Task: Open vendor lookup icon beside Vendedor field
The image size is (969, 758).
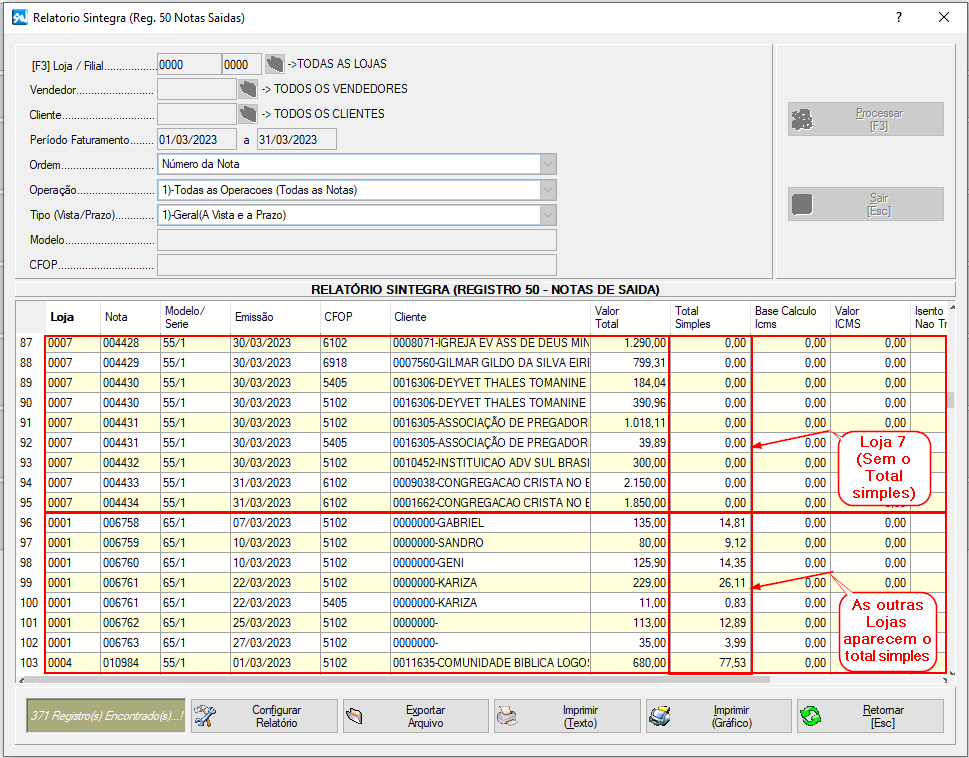Action: click(x=248, y=89)
